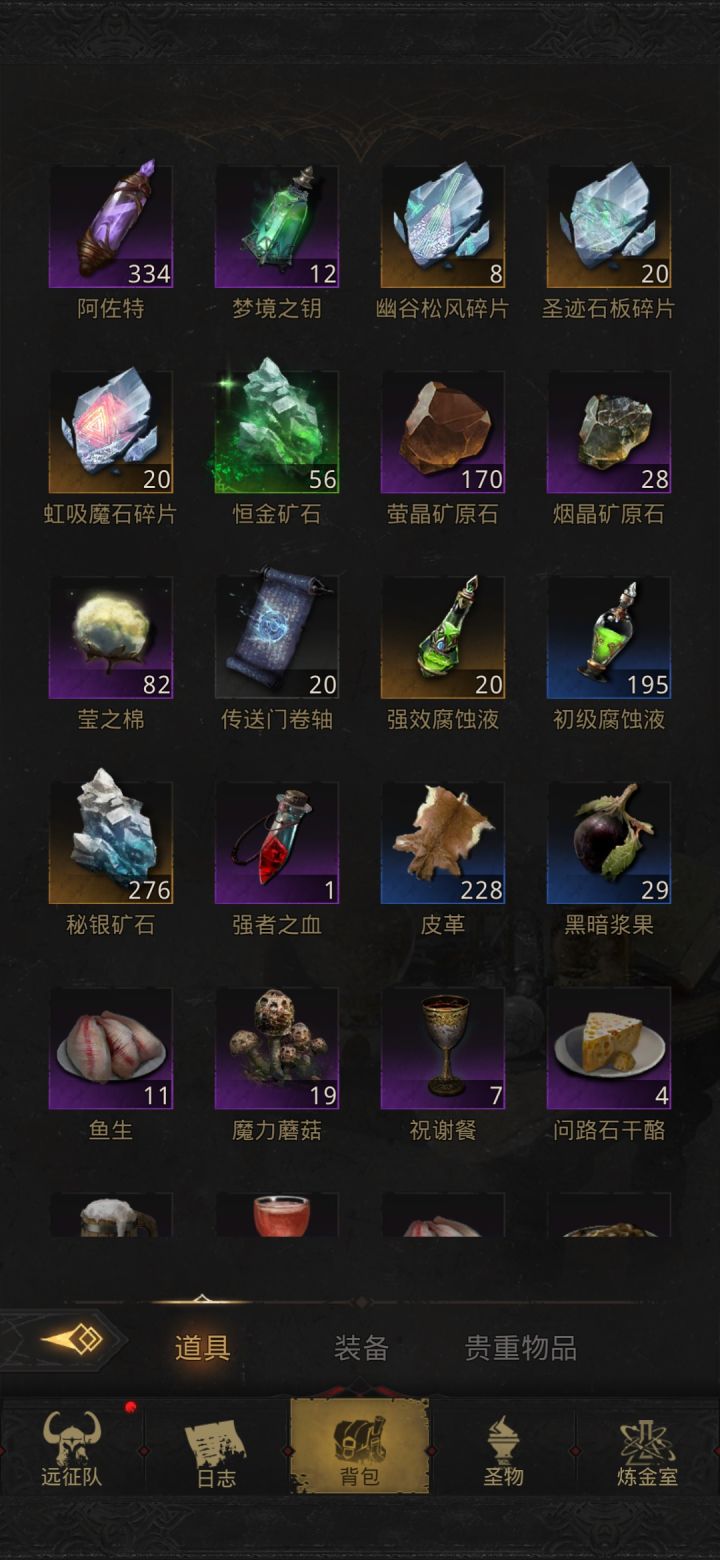Select the 初级腐蚀液 potion item
Viewport: 720px width, 1560px height.
[609, 638]
